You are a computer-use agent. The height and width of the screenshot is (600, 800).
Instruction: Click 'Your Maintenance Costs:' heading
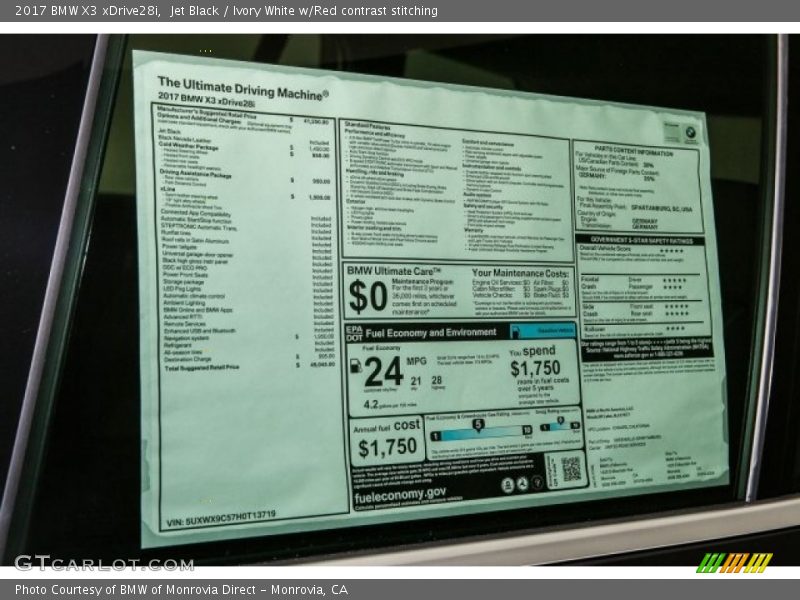click(x=520, y=273)
